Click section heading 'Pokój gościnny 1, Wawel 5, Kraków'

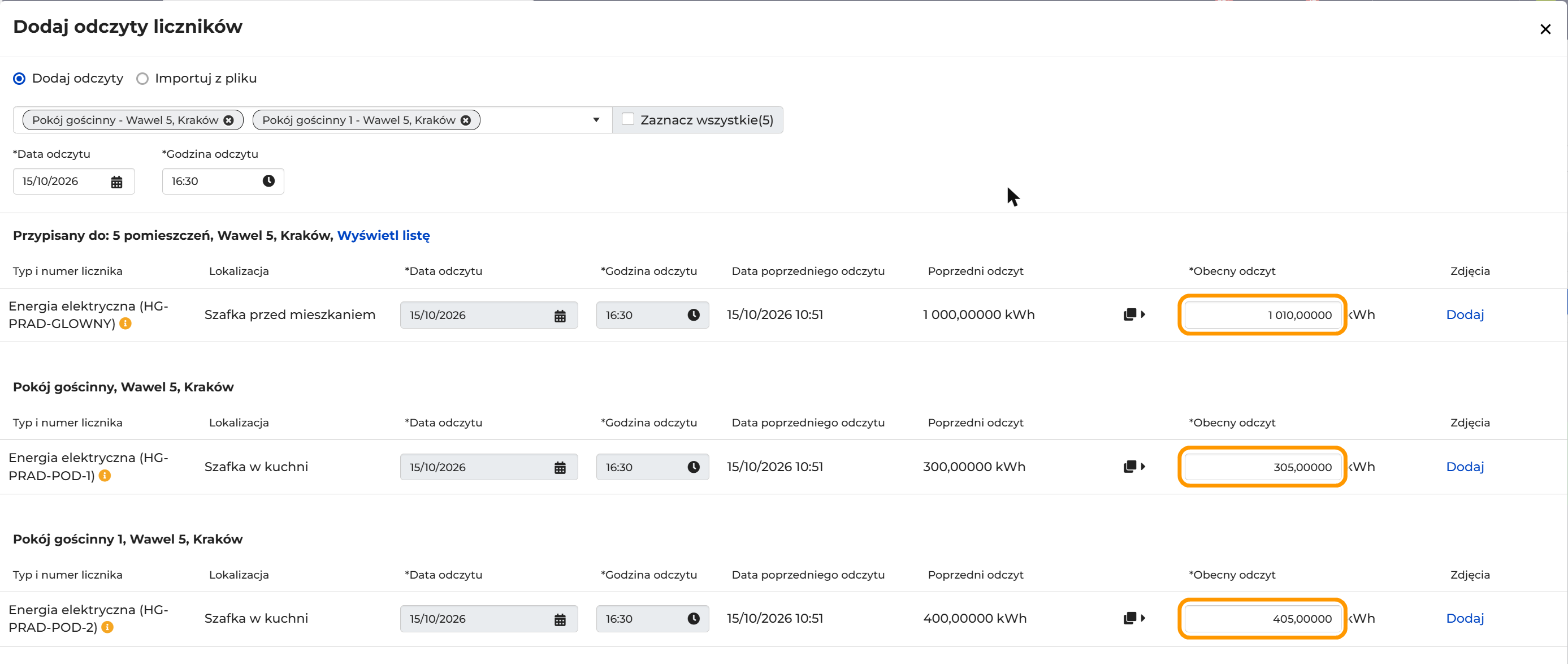coord(128,539)
